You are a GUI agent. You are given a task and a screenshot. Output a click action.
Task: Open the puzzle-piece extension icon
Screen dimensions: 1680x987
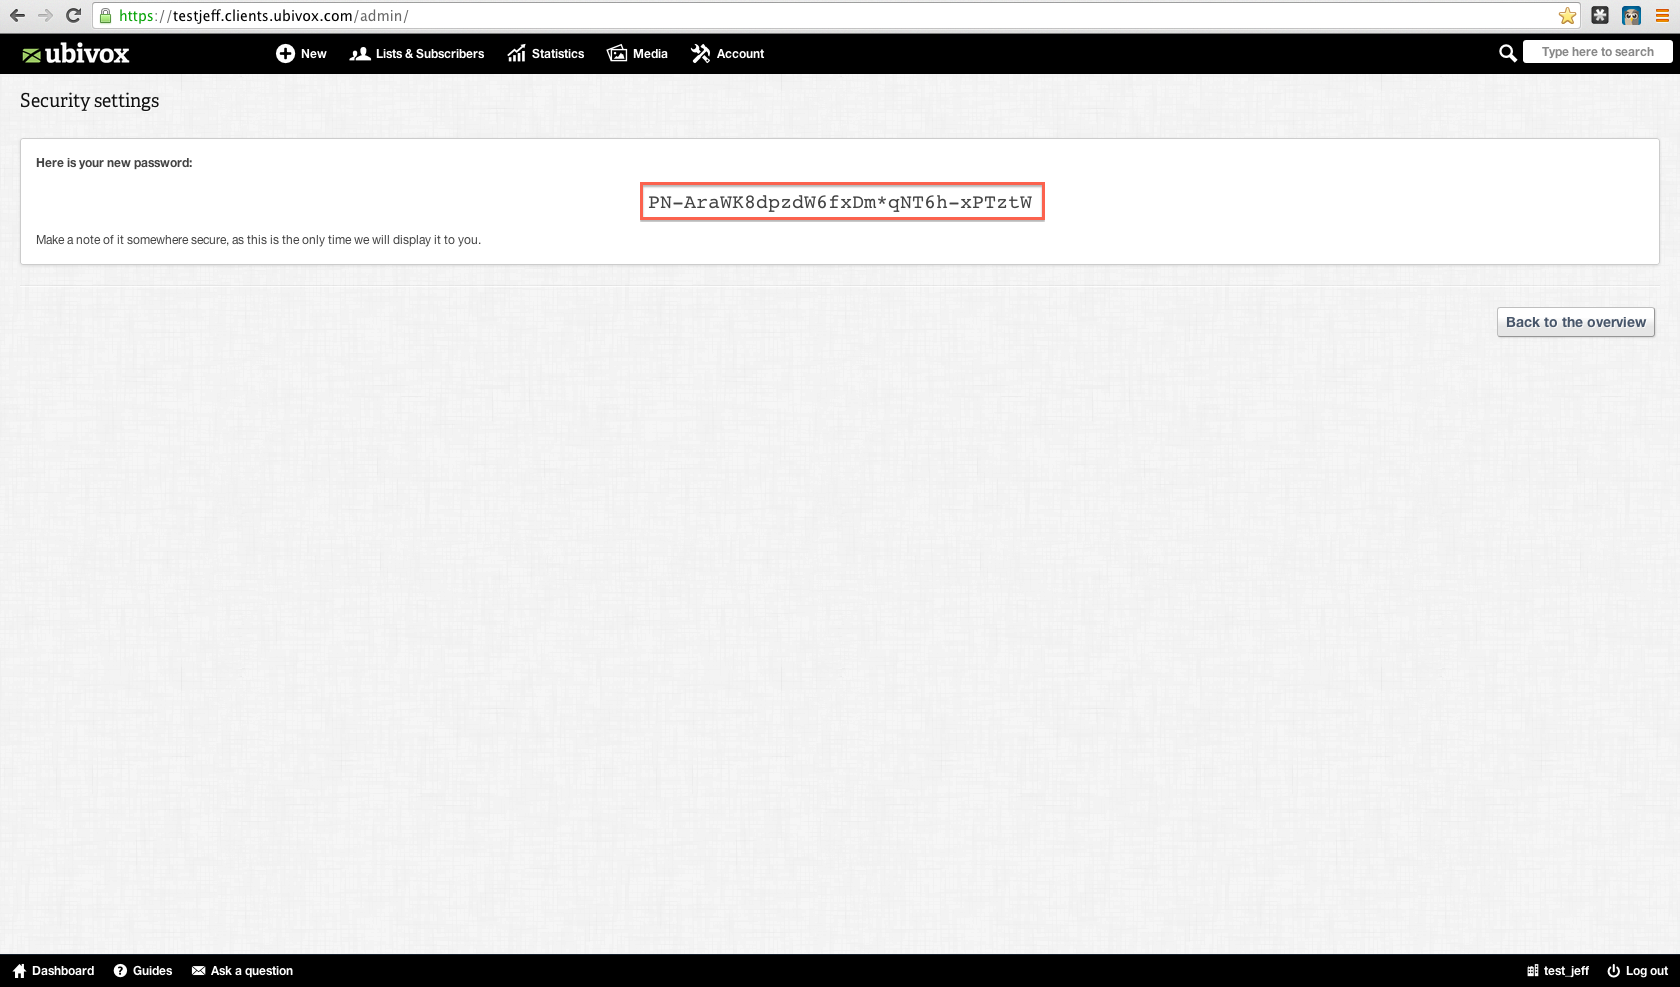[1600, 16]
